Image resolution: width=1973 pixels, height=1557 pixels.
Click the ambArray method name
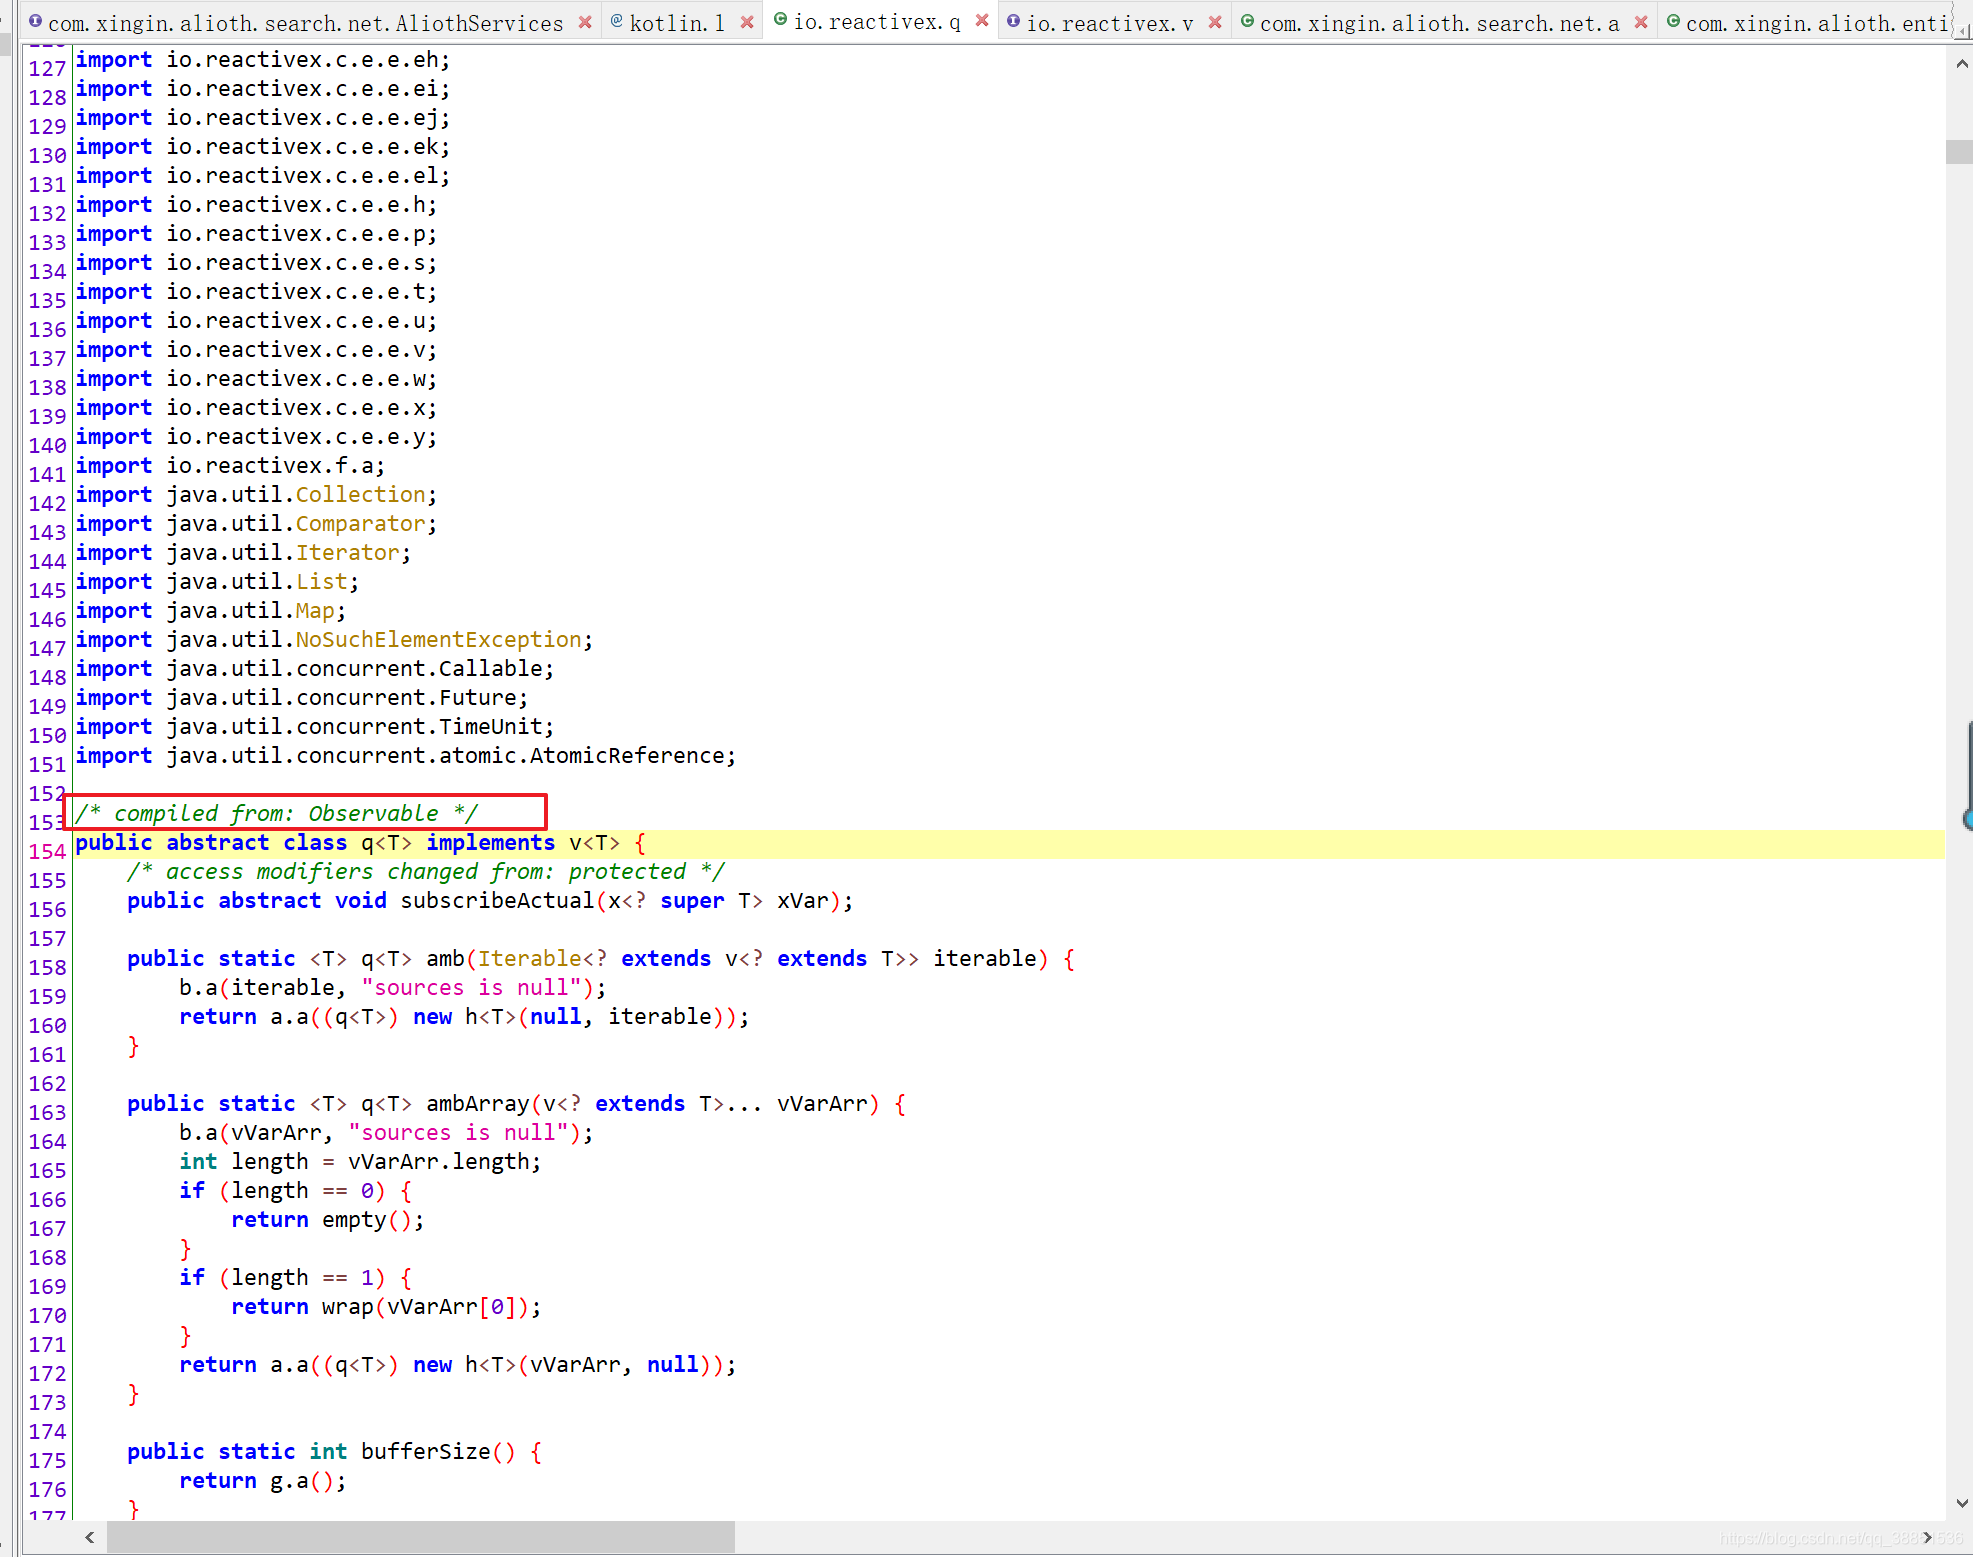pos(478,1104)
